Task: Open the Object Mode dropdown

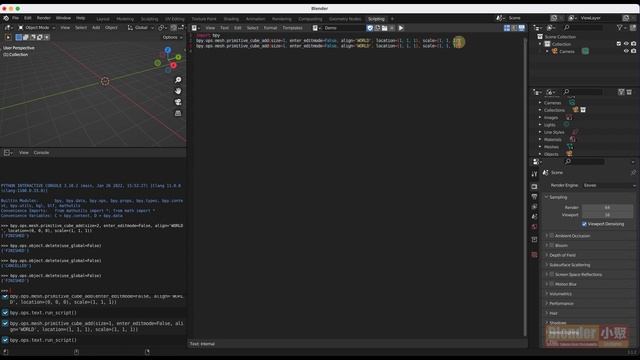Action: click(x=37, y=27)
